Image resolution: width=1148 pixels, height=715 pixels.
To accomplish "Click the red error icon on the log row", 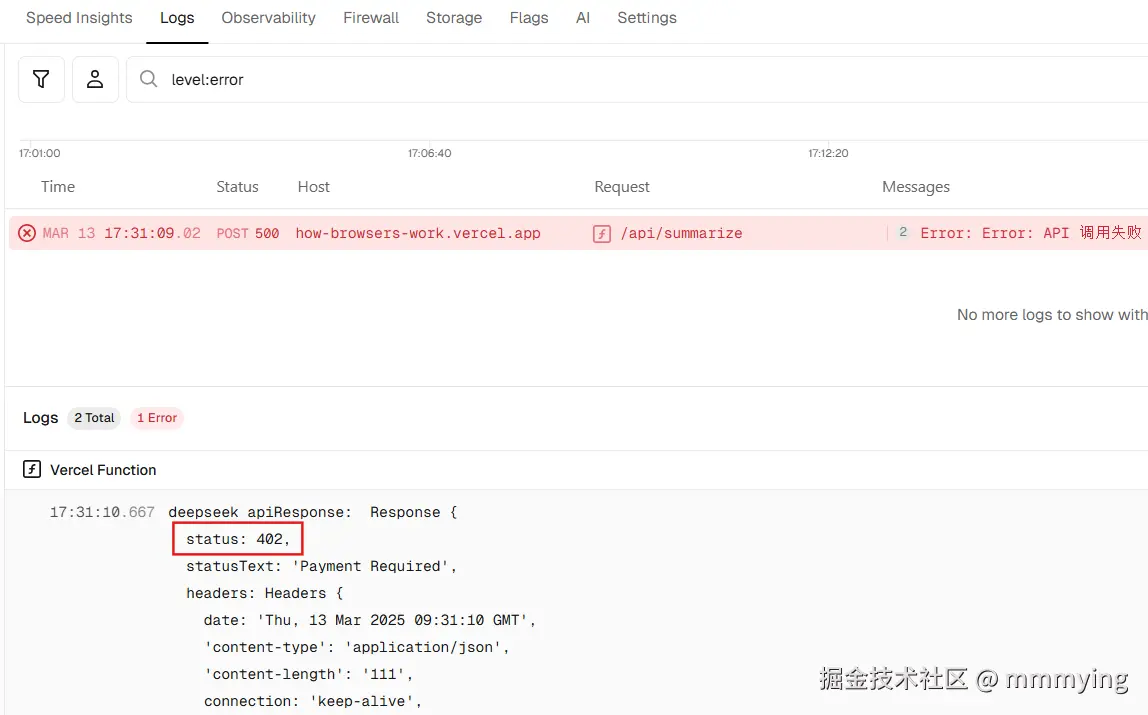I will [27, 233].
